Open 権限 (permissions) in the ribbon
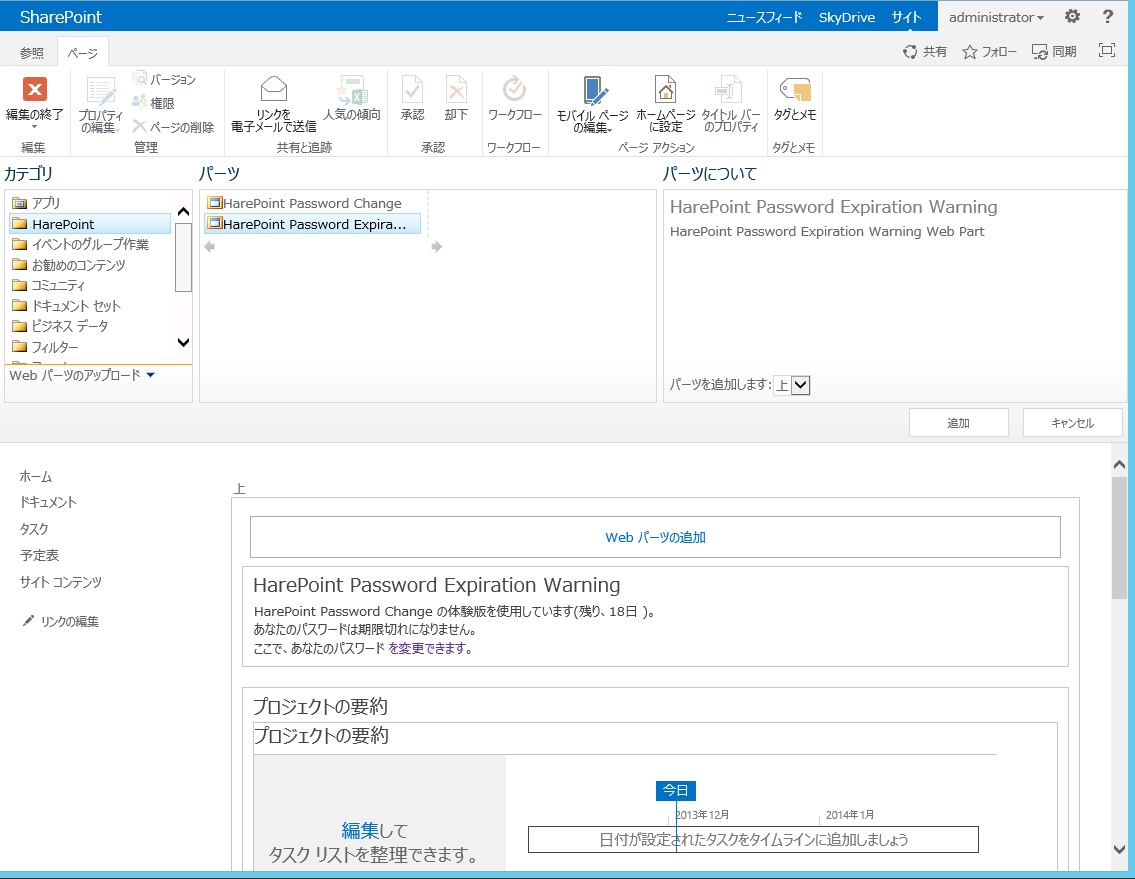This screenshot has width=1135, height=879. pos(153,103)
